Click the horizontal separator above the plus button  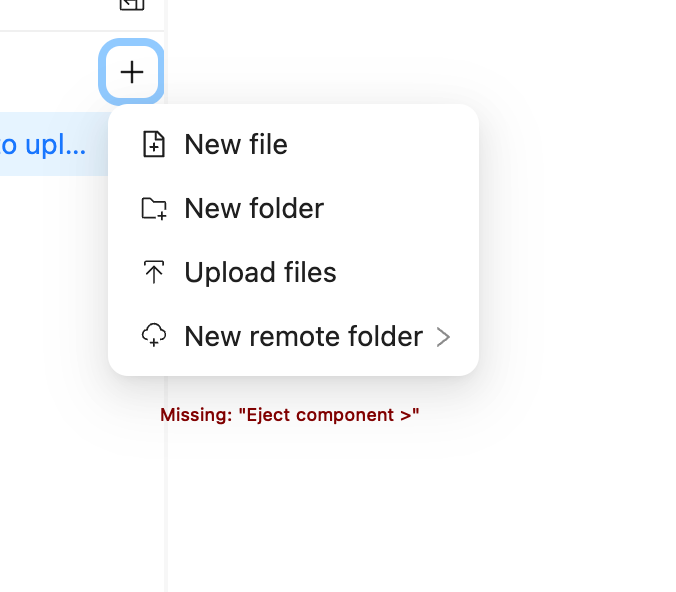click(x=60, y=31)
